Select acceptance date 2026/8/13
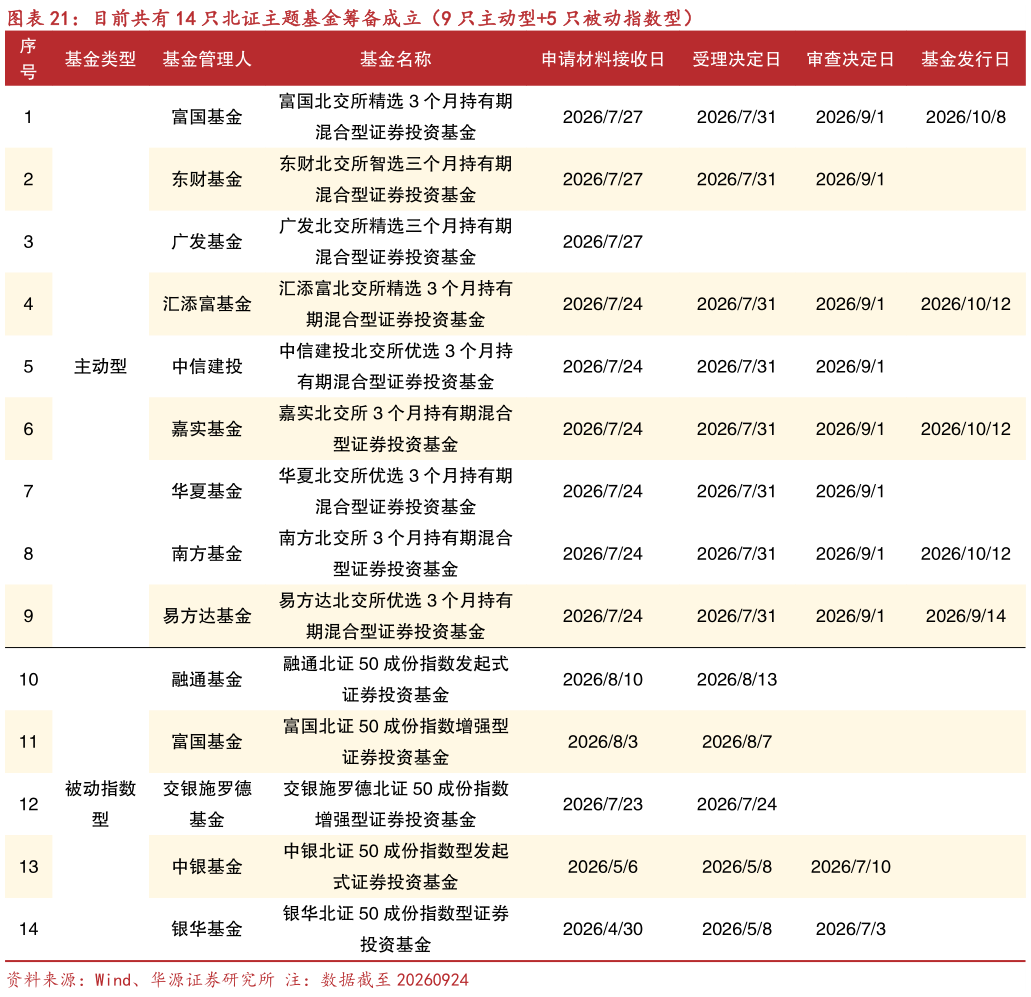The image size is (1031, 997). [x=736, y=679]
